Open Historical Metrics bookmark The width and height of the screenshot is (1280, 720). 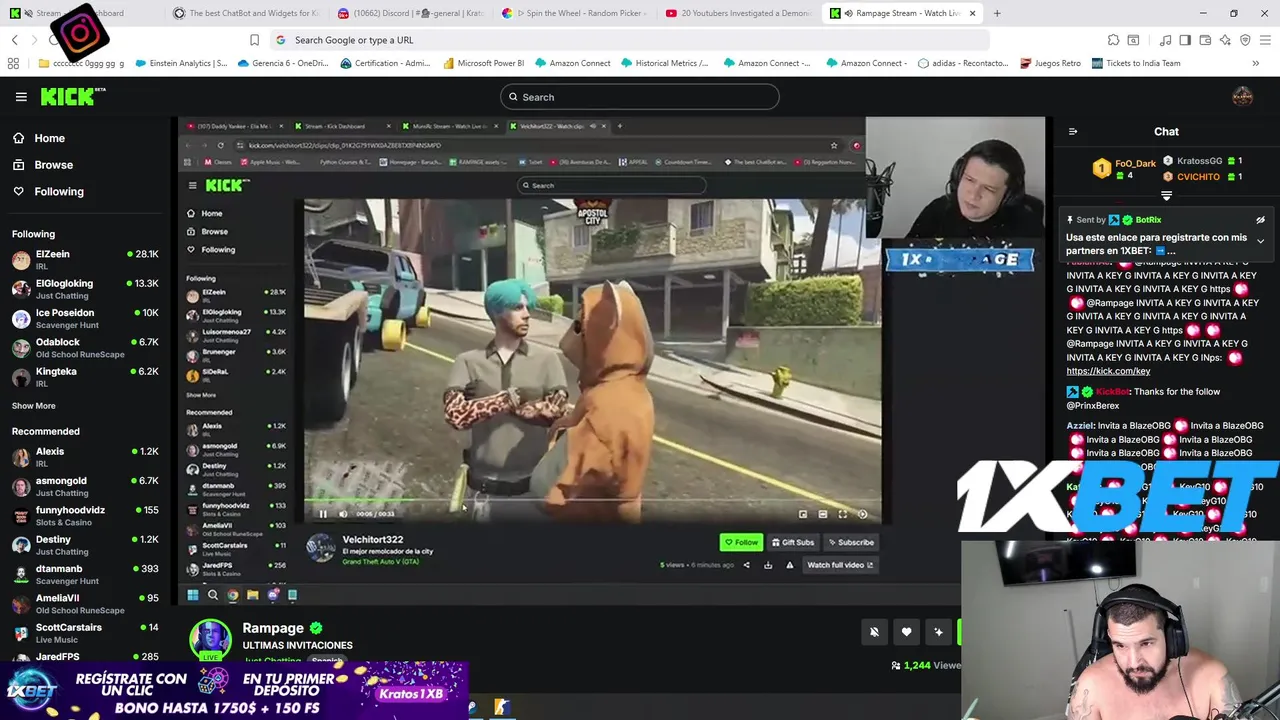coord(664,63)
